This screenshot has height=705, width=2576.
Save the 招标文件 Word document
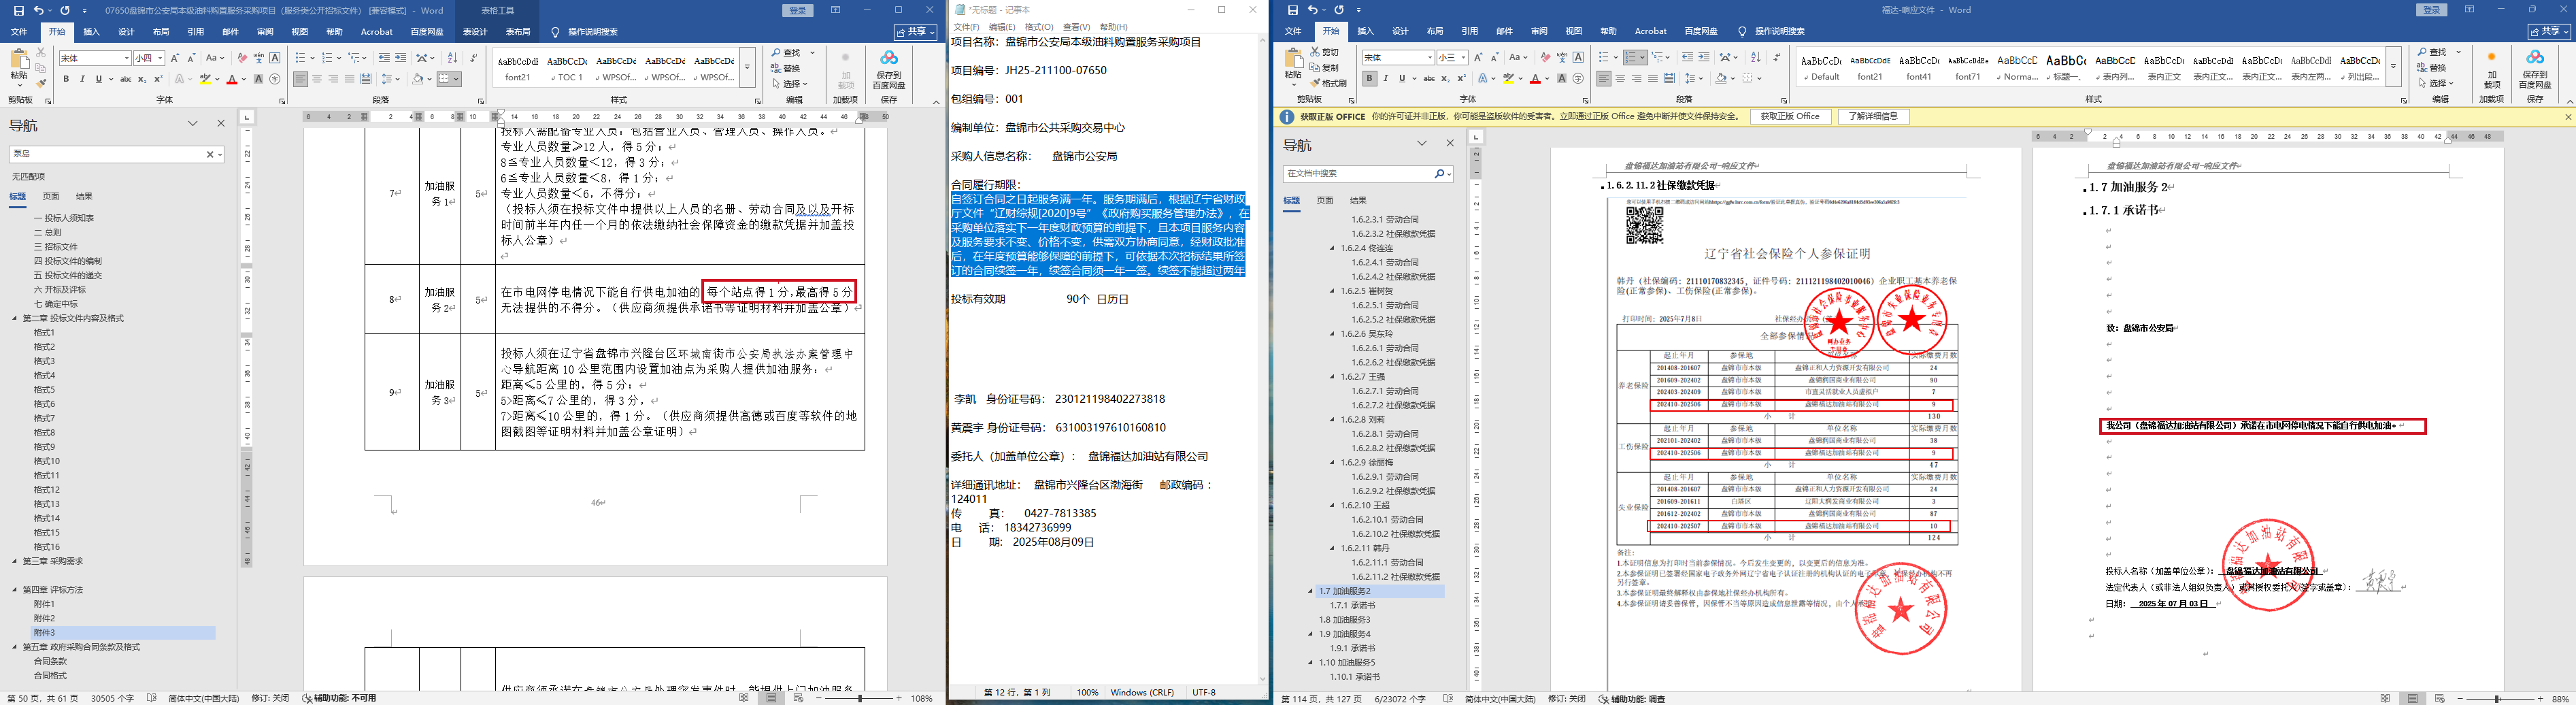pyautogui.click(x=18, y=10)
